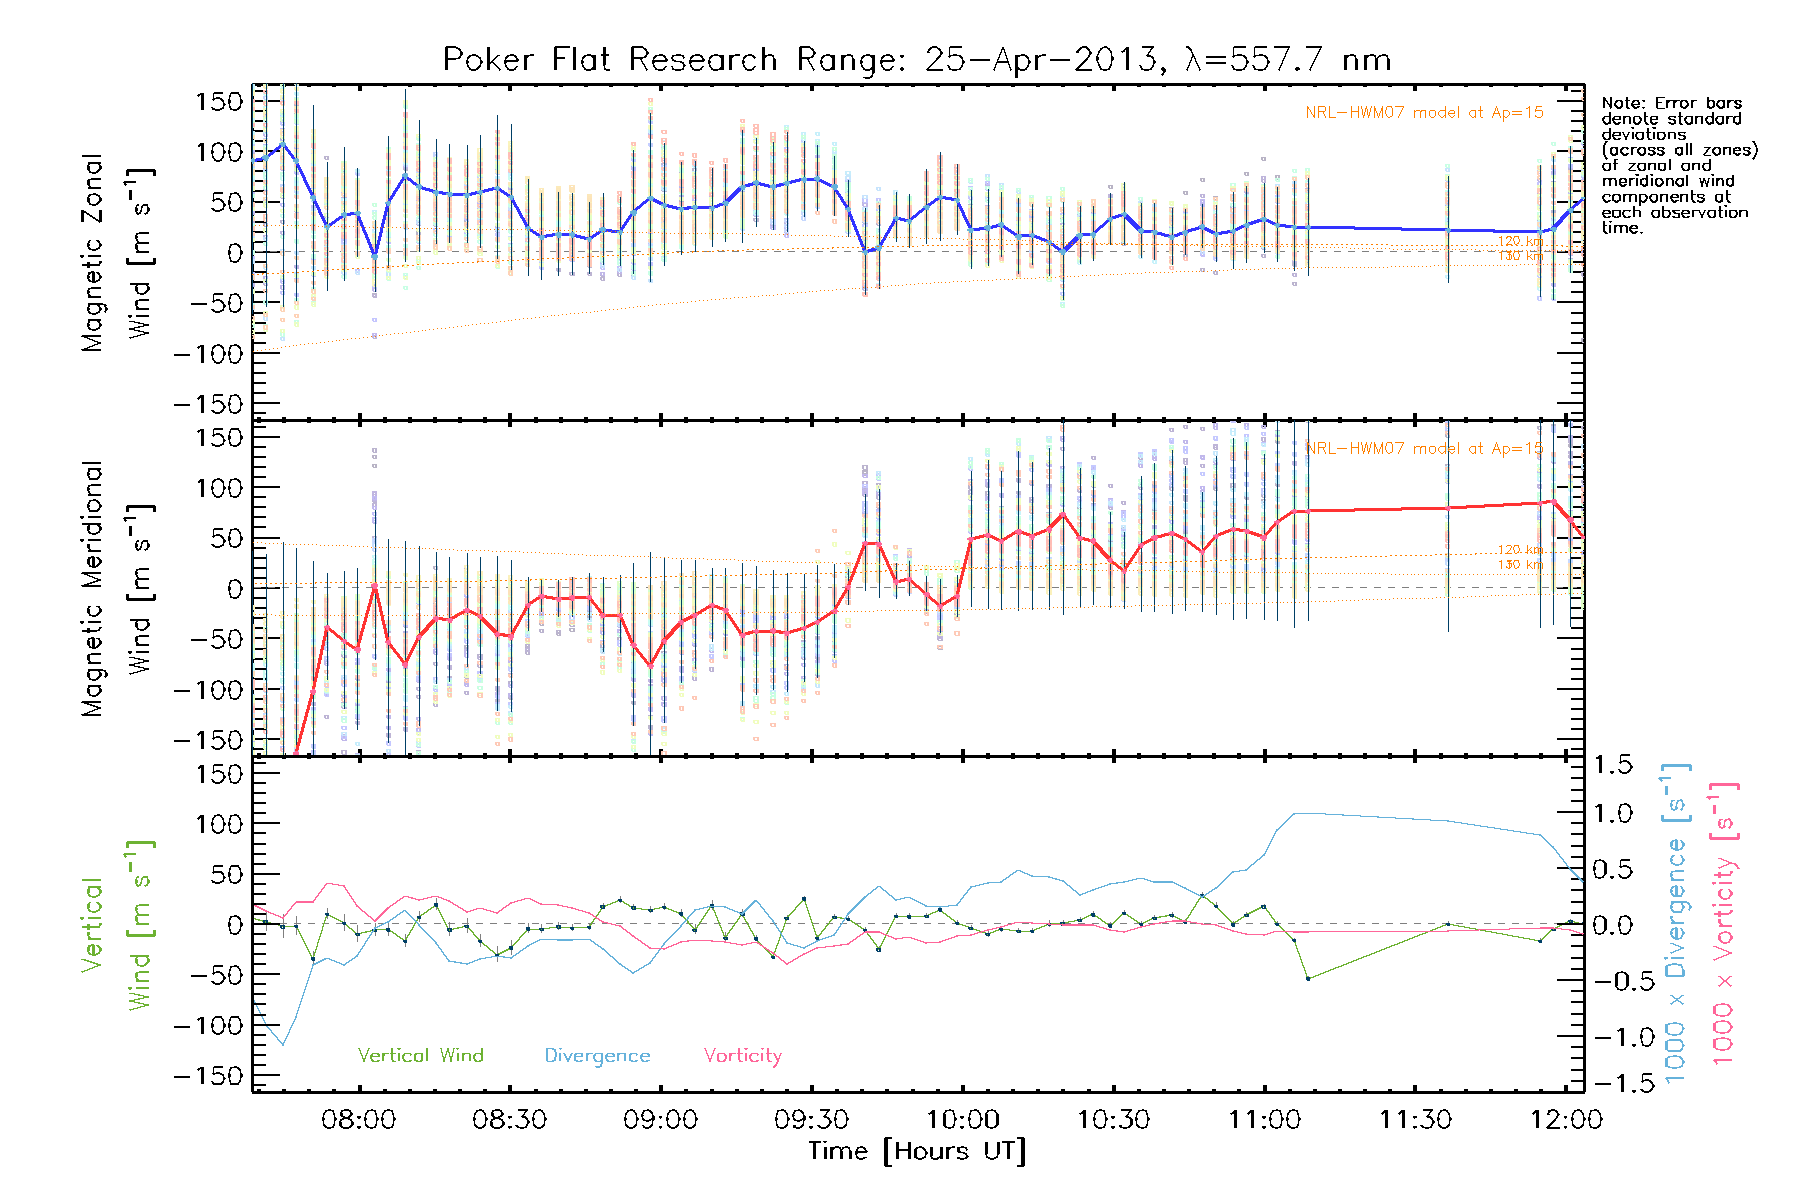This screenshot has height=1200, width=1800.
Task: Click NRL-HWM07 model label in zonal panel
Action: [1423, 112]
